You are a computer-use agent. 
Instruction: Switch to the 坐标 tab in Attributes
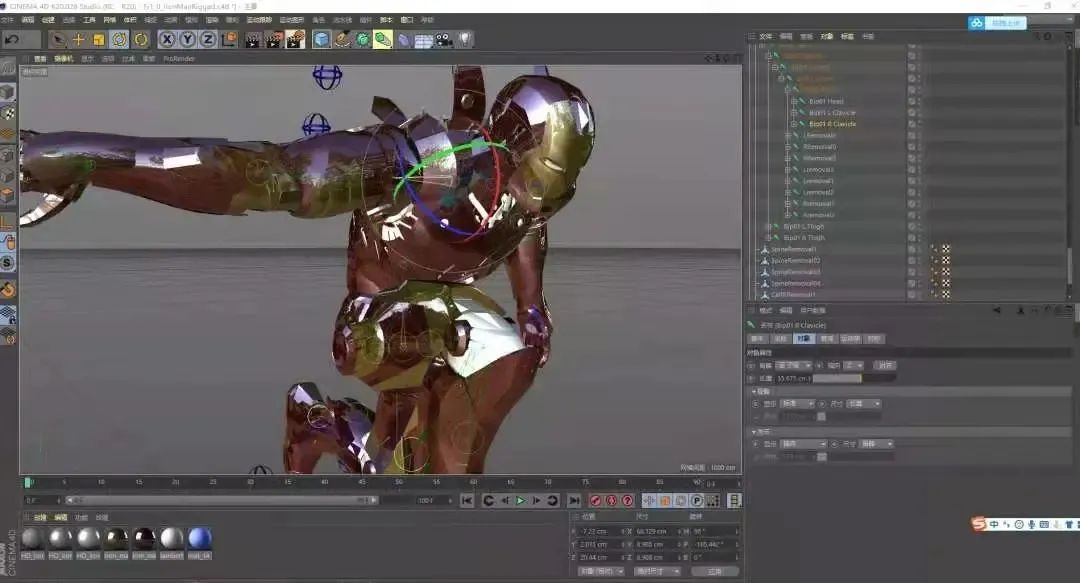click(781, 339)
